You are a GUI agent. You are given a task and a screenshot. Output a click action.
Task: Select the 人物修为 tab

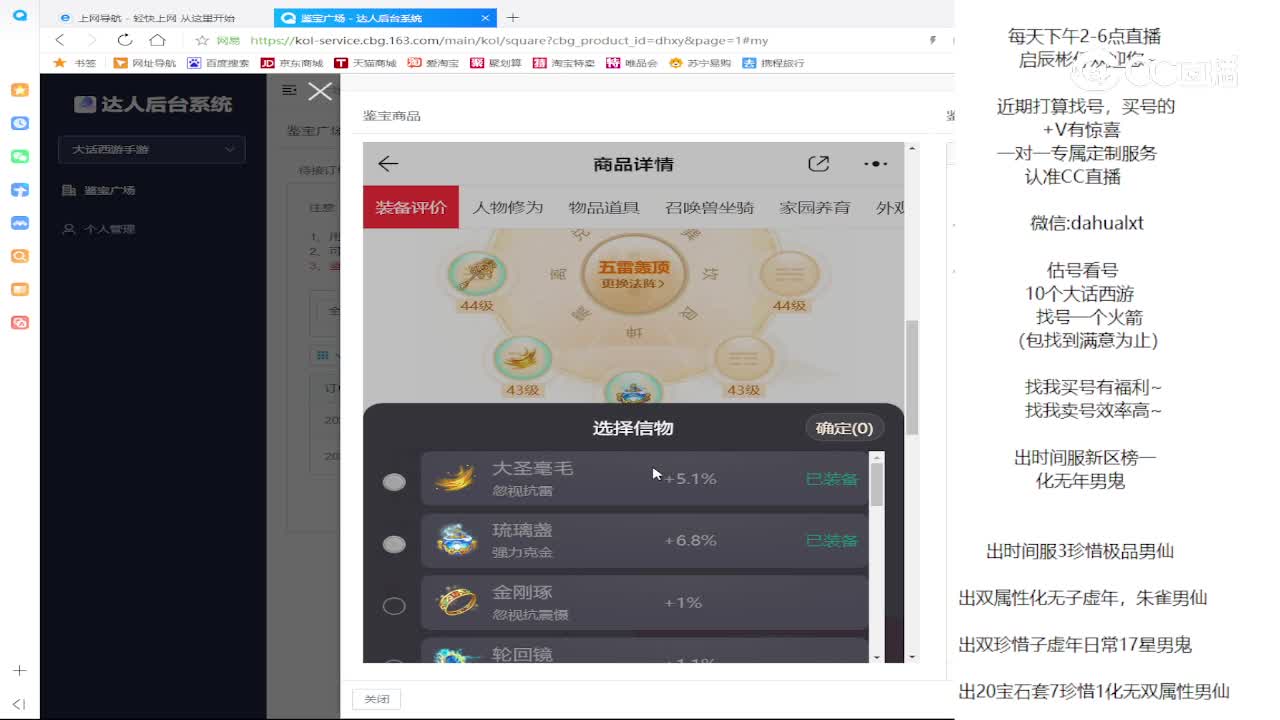click(508, 207)
